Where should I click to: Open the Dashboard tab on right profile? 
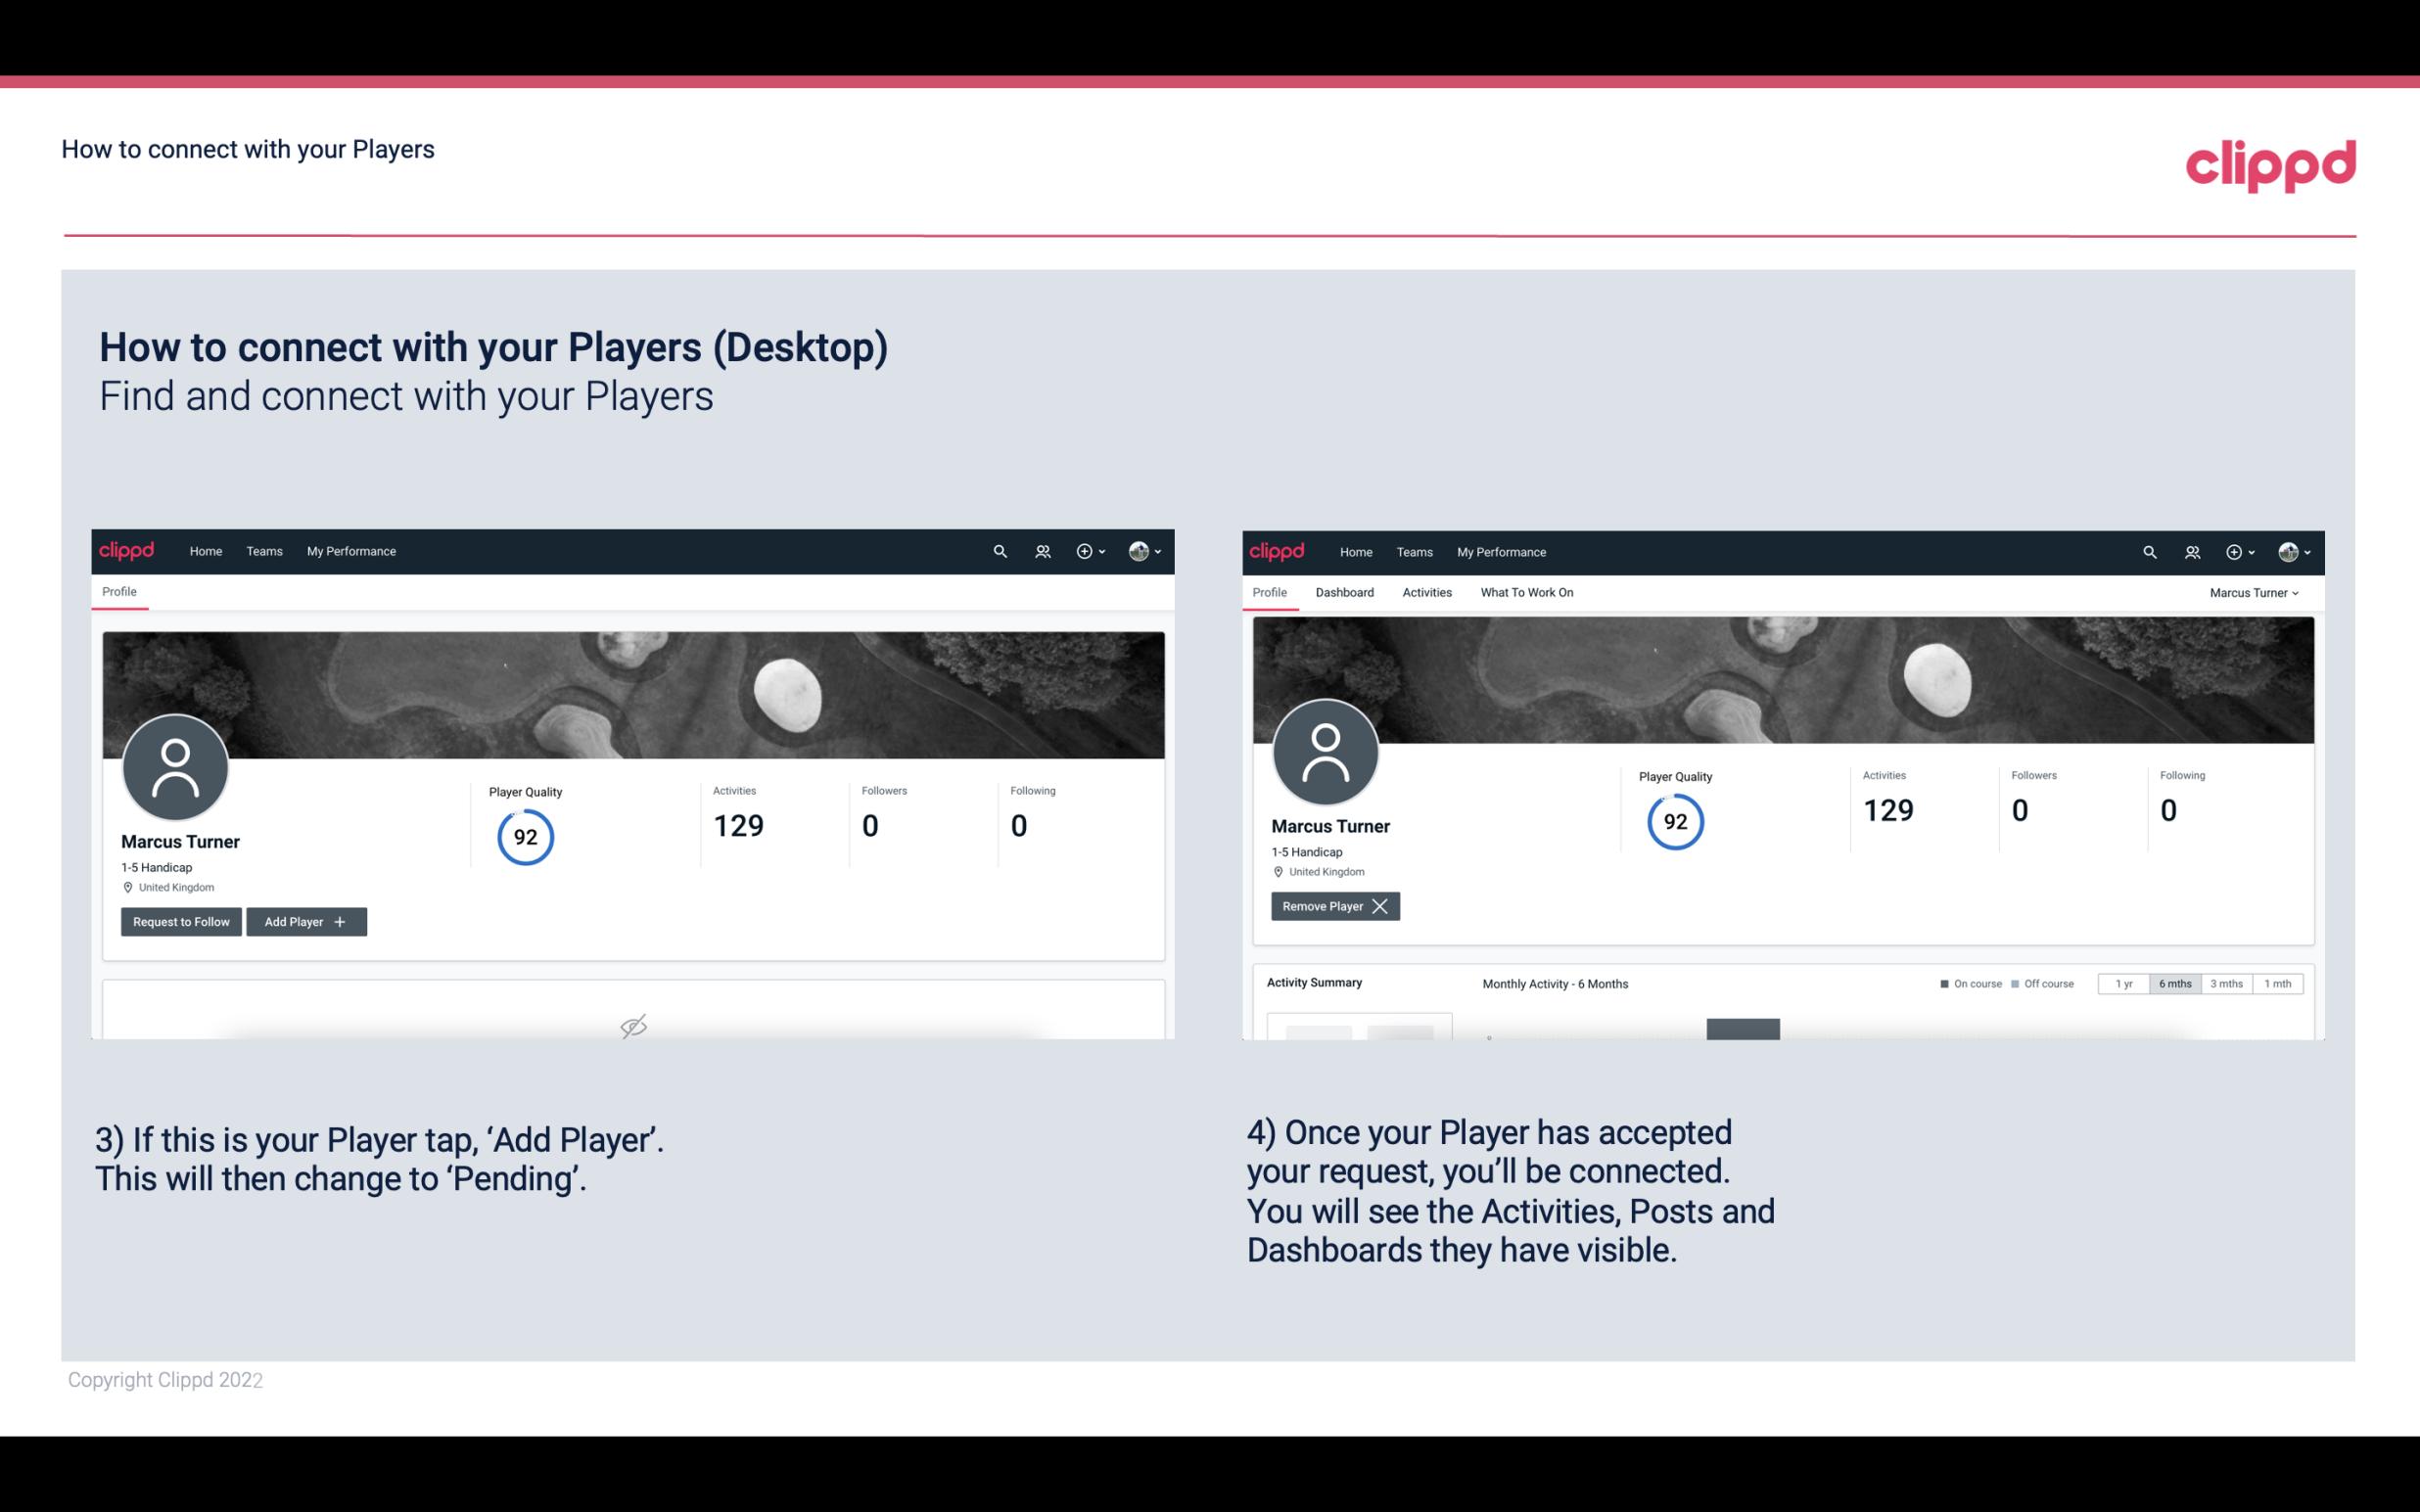click(1345, 592)
